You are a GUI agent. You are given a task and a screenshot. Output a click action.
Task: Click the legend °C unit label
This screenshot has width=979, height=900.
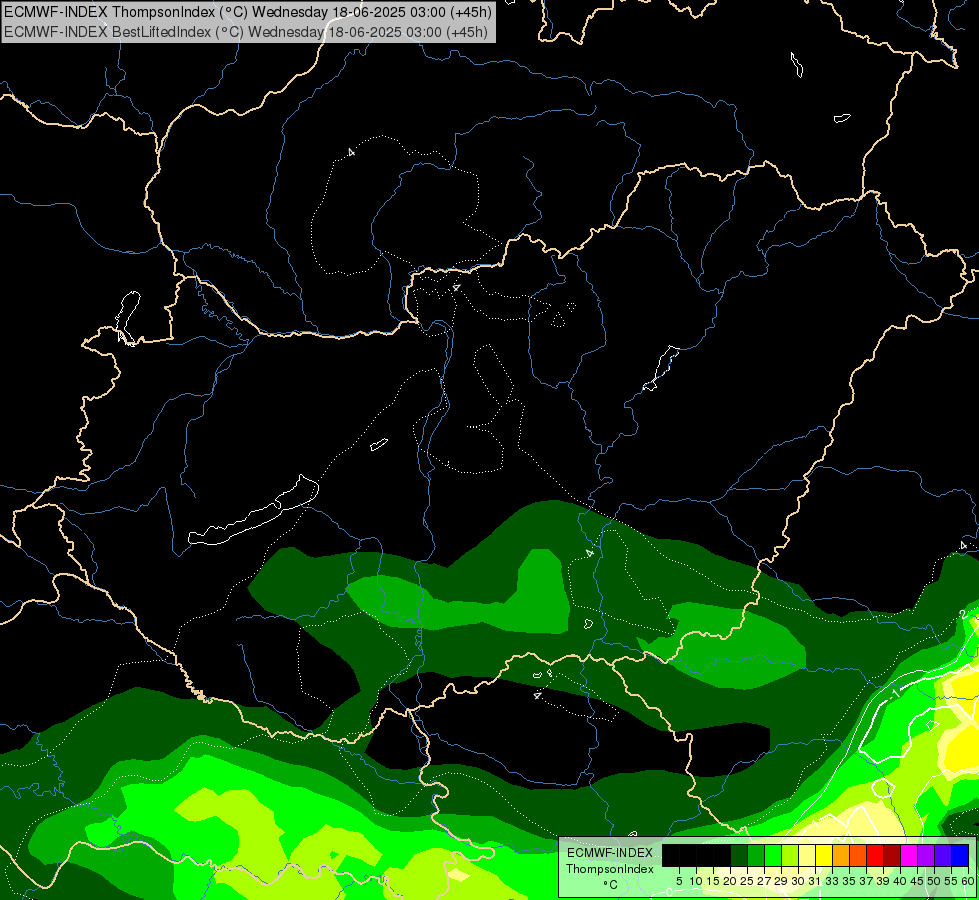611,885
